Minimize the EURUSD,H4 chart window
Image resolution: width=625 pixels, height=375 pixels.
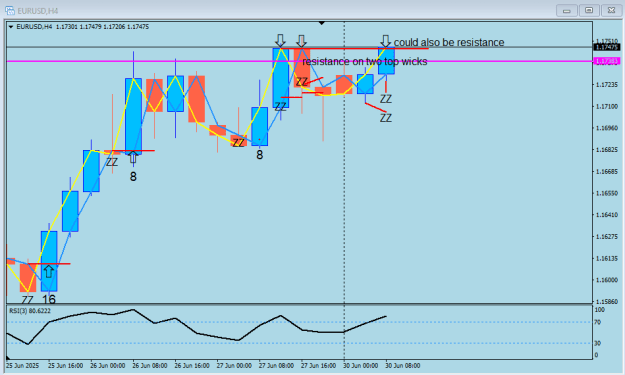566,10
